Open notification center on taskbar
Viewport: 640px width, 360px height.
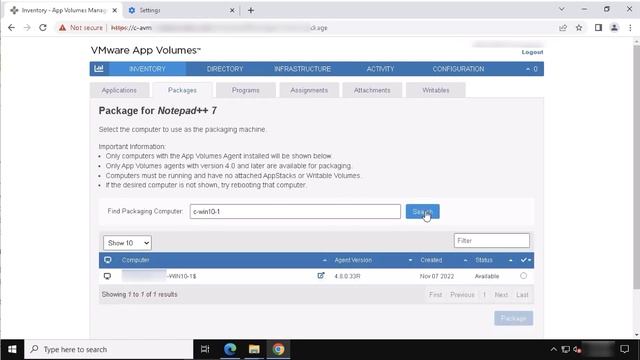pyautogui.click(x=624, y=349)
